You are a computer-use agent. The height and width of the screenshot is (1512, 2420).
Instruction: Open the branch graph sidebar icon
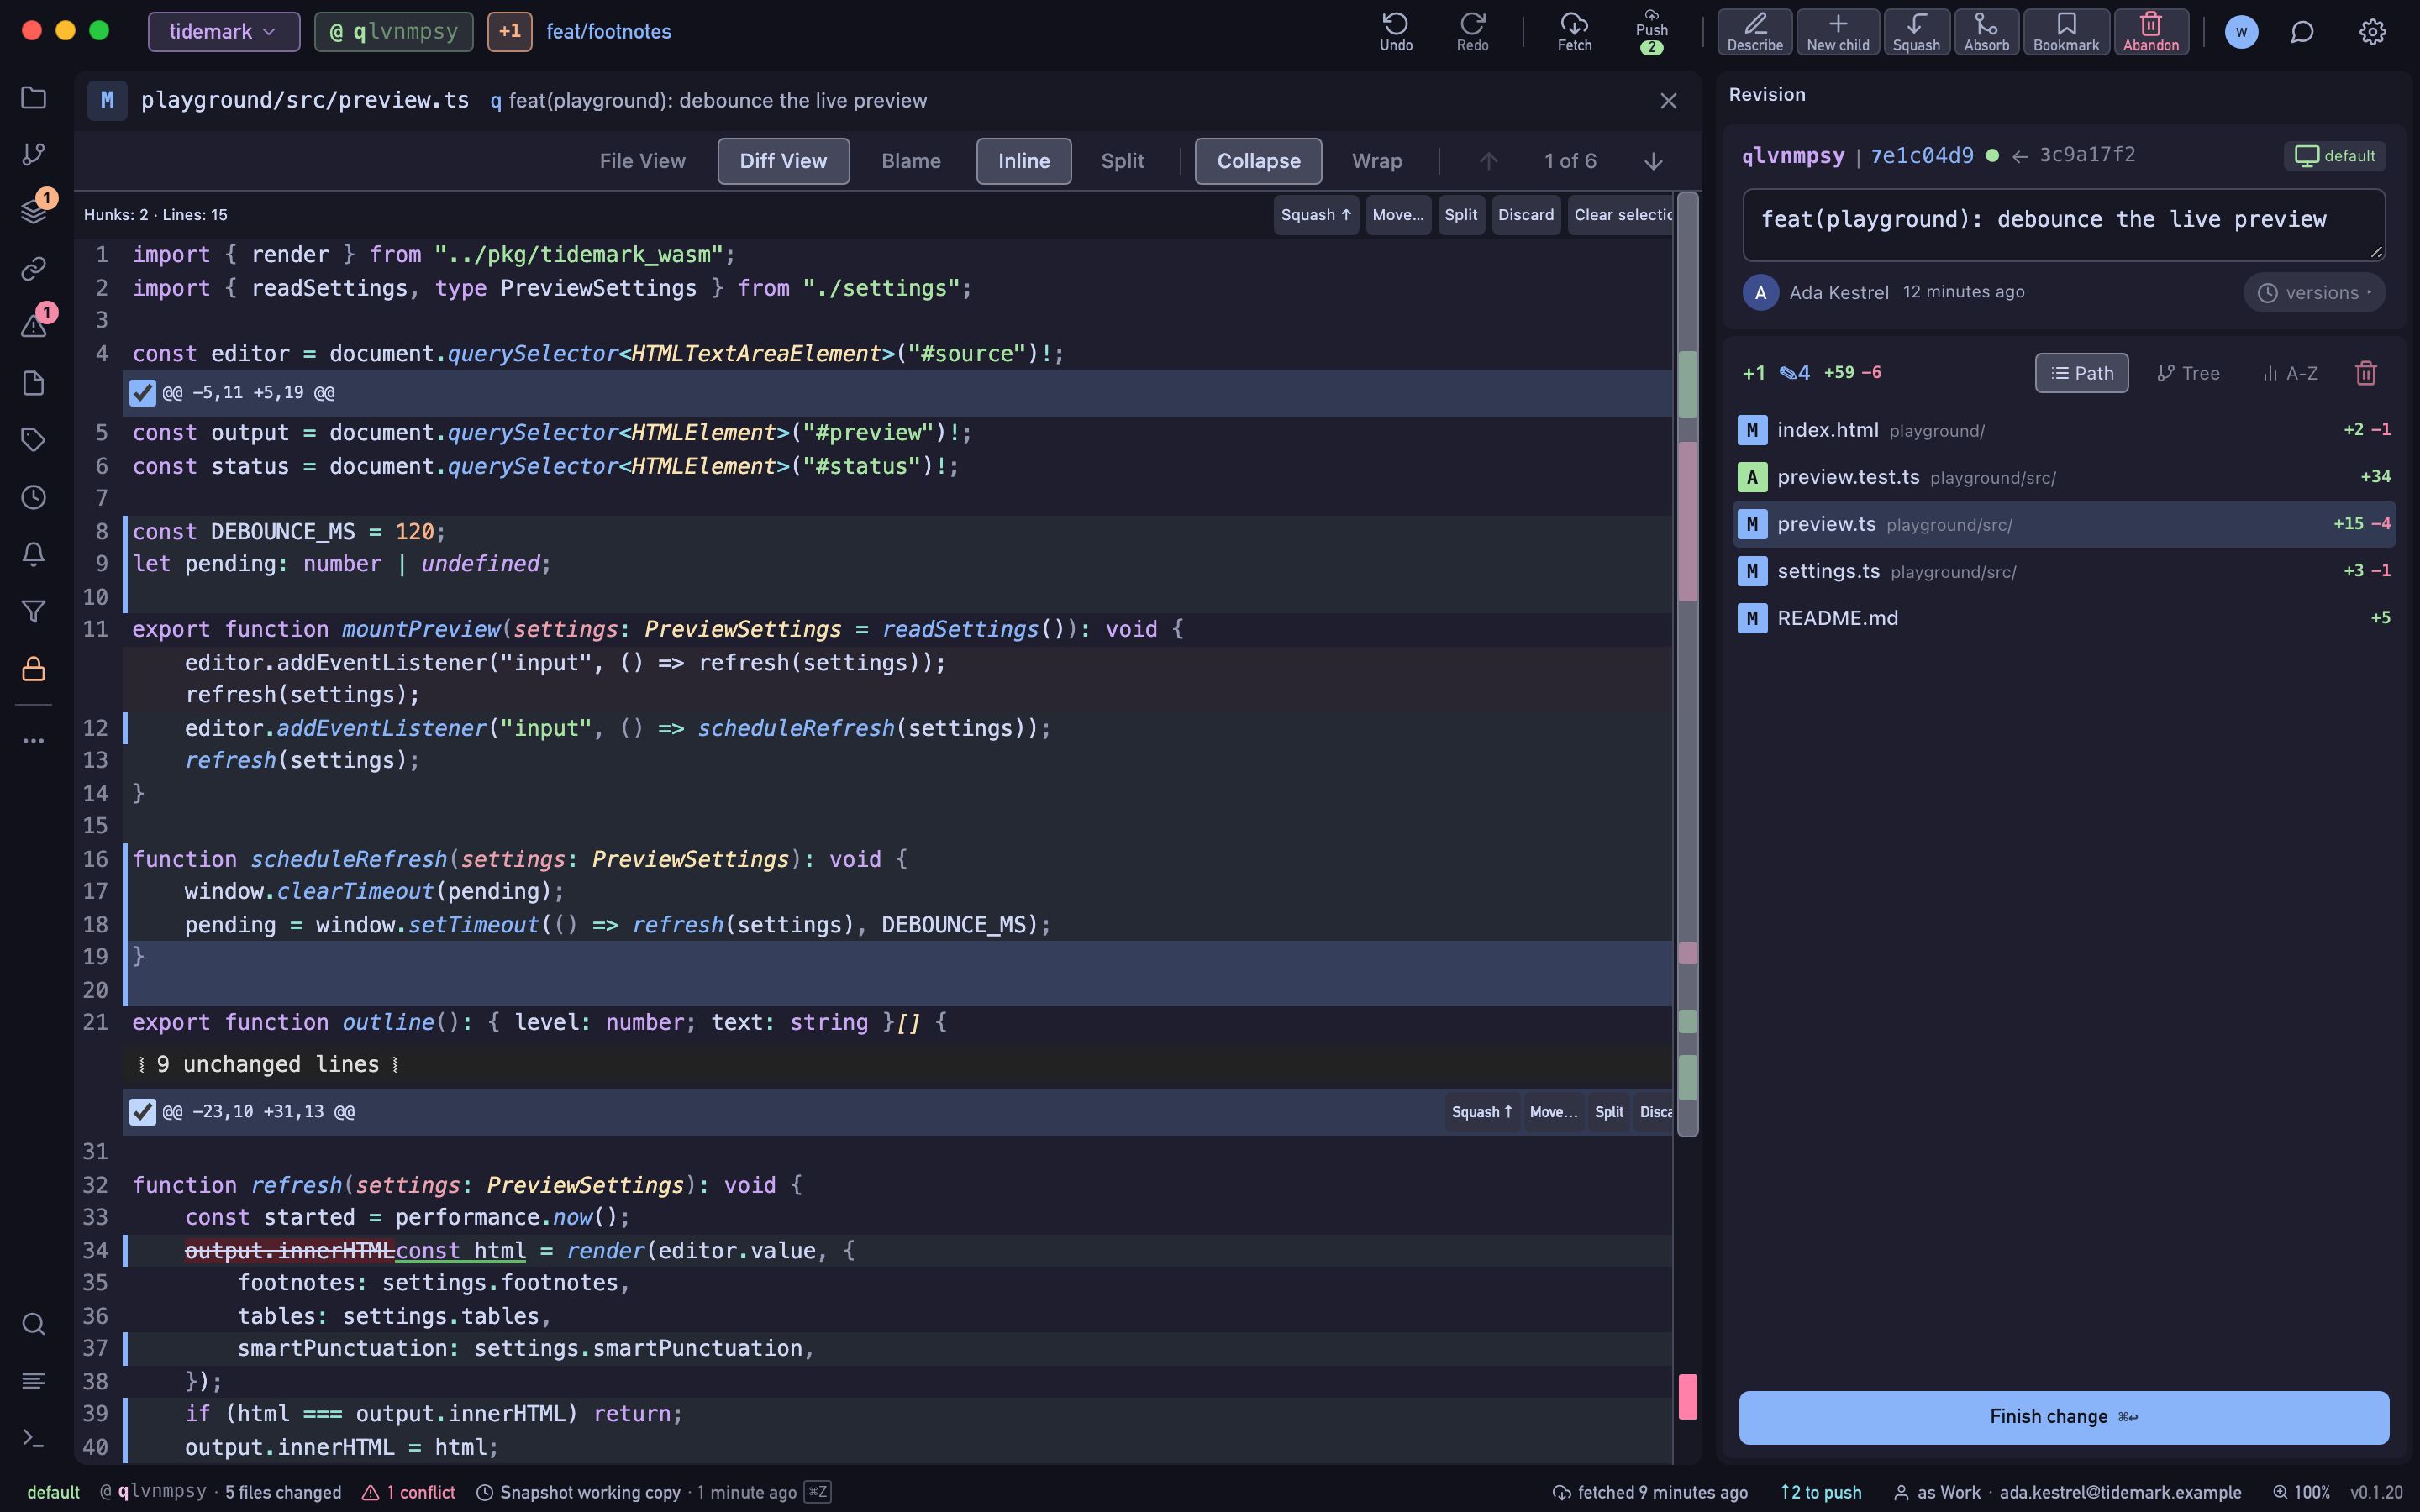click(33, 154)
